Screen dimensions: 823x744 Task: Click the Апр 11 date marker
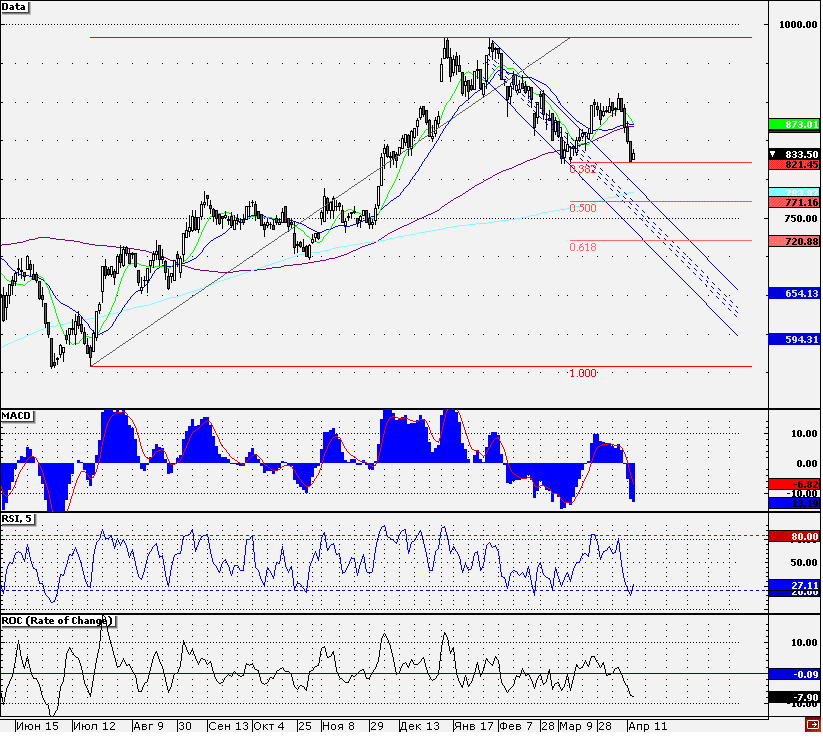coord(648,726)
